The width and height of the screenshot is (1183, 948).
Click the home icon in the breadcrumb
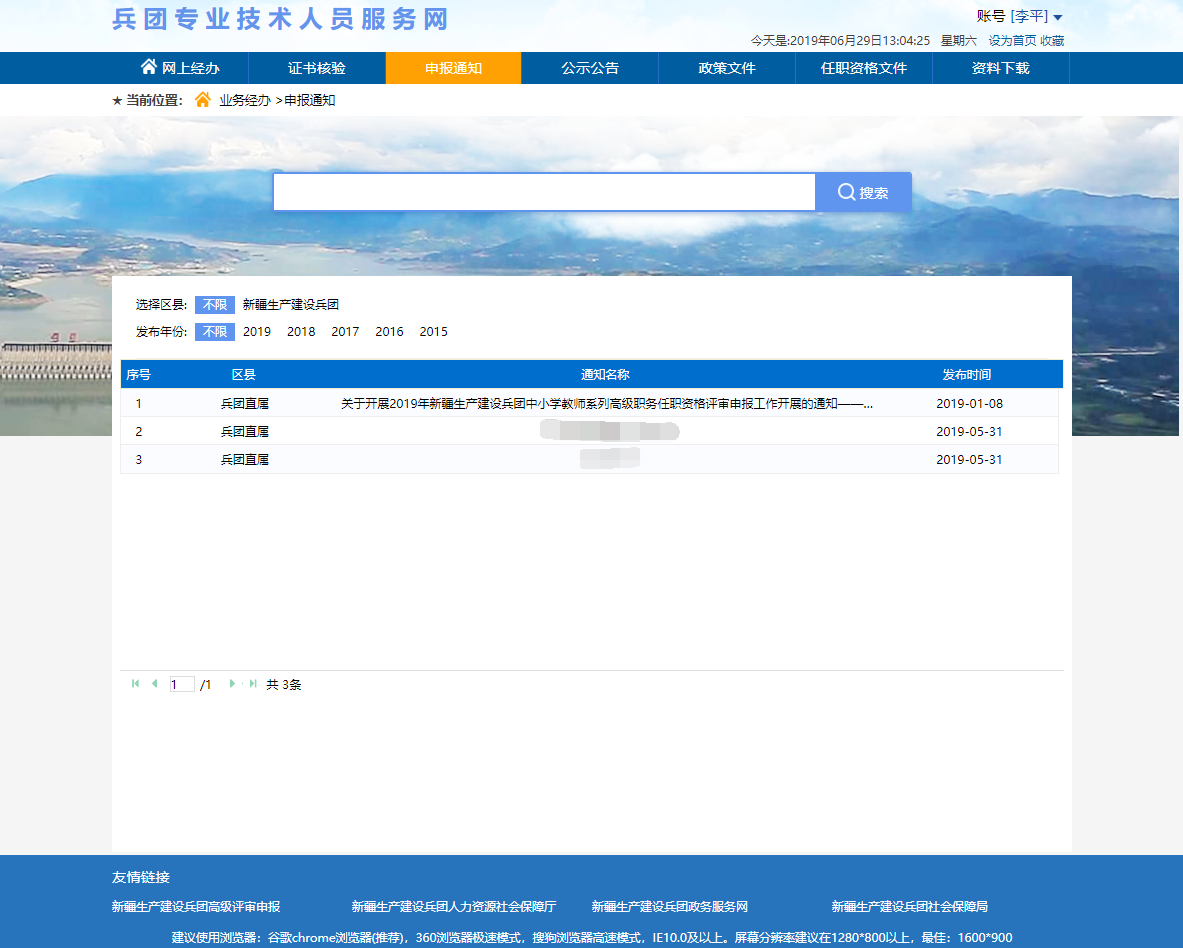[x=203, y=100]
